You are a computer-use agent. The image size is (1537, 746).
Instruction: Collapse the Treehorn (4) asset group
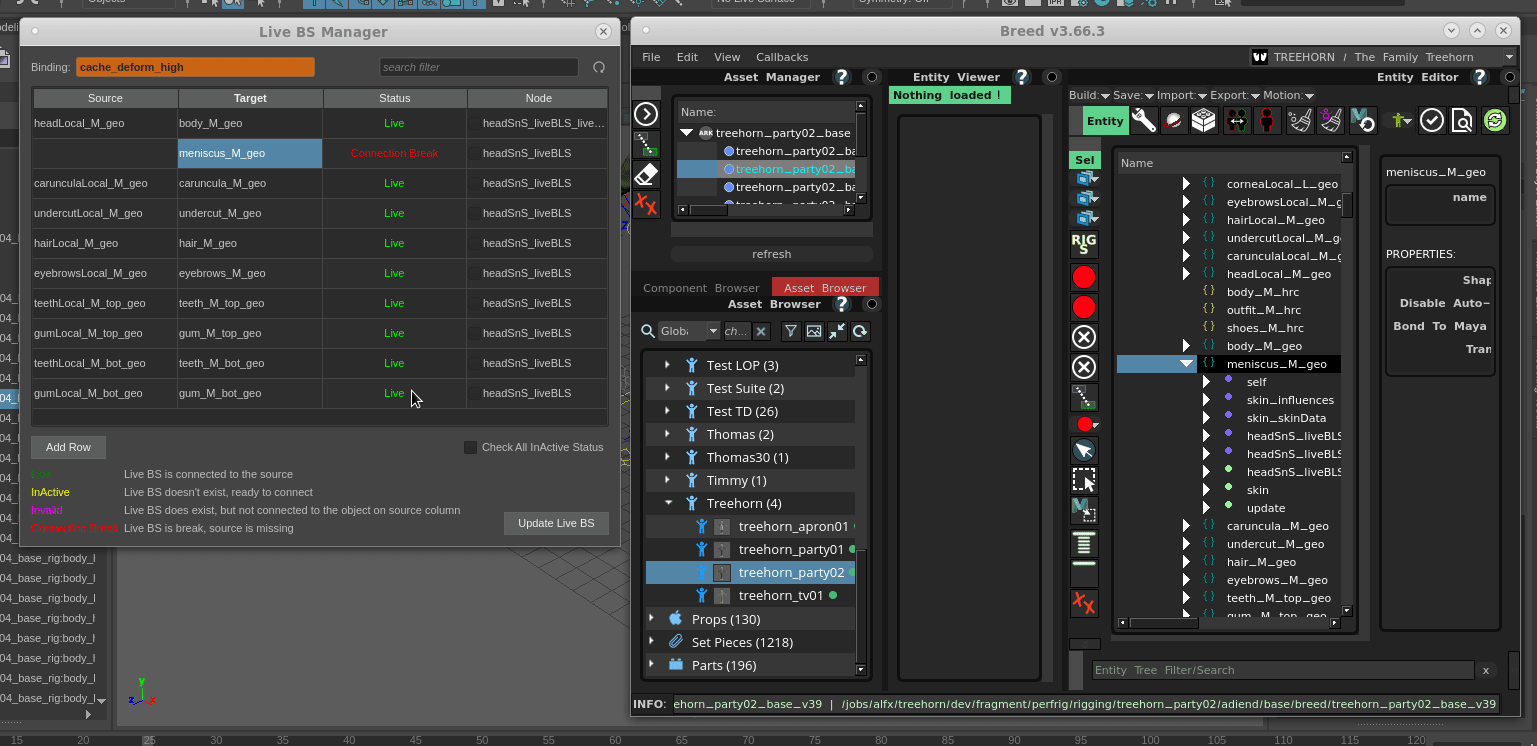pos(668,503)
